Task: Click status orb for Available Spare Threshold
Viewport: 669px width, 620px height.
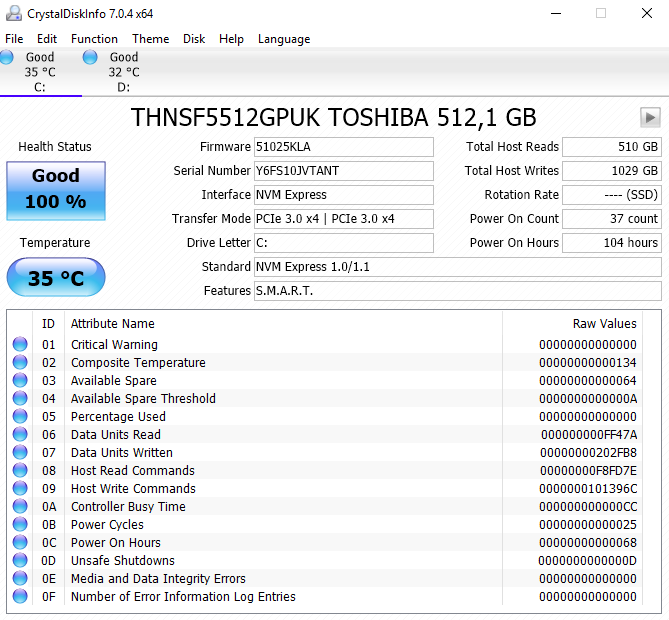Action: coord(20,398)
